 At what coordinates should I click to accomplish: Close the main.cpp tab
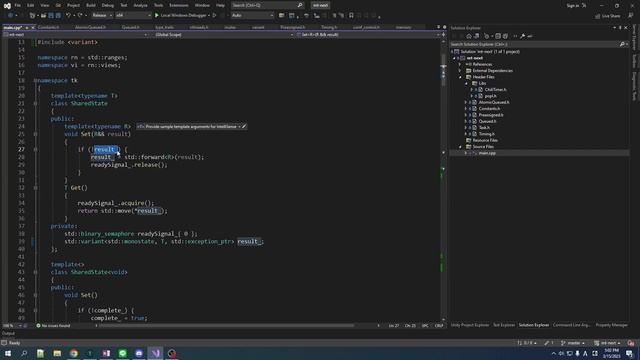[33, 27]
